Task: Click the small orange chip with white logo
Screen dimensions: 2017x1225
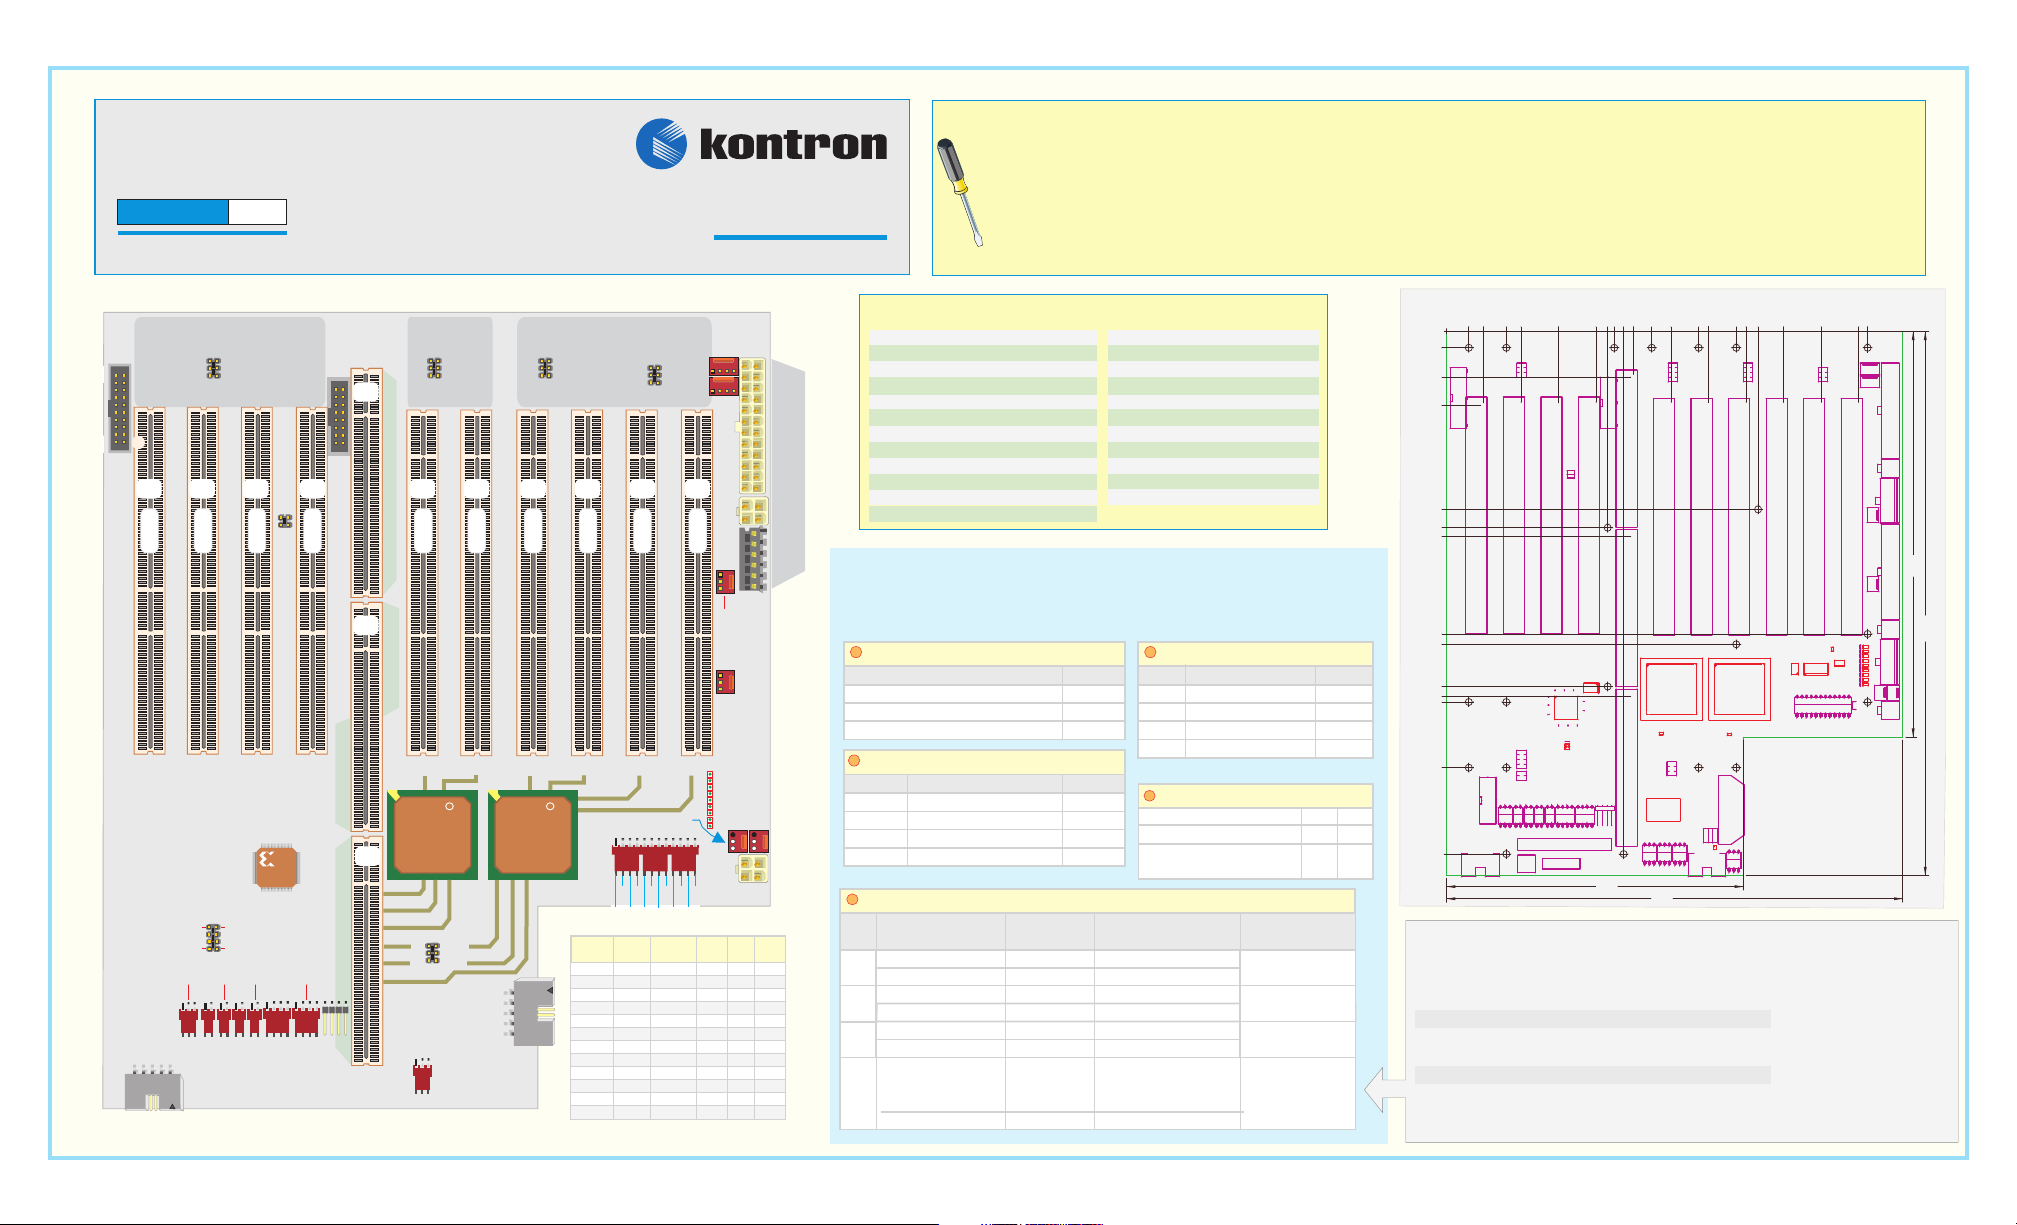Action: pos(275,867)
